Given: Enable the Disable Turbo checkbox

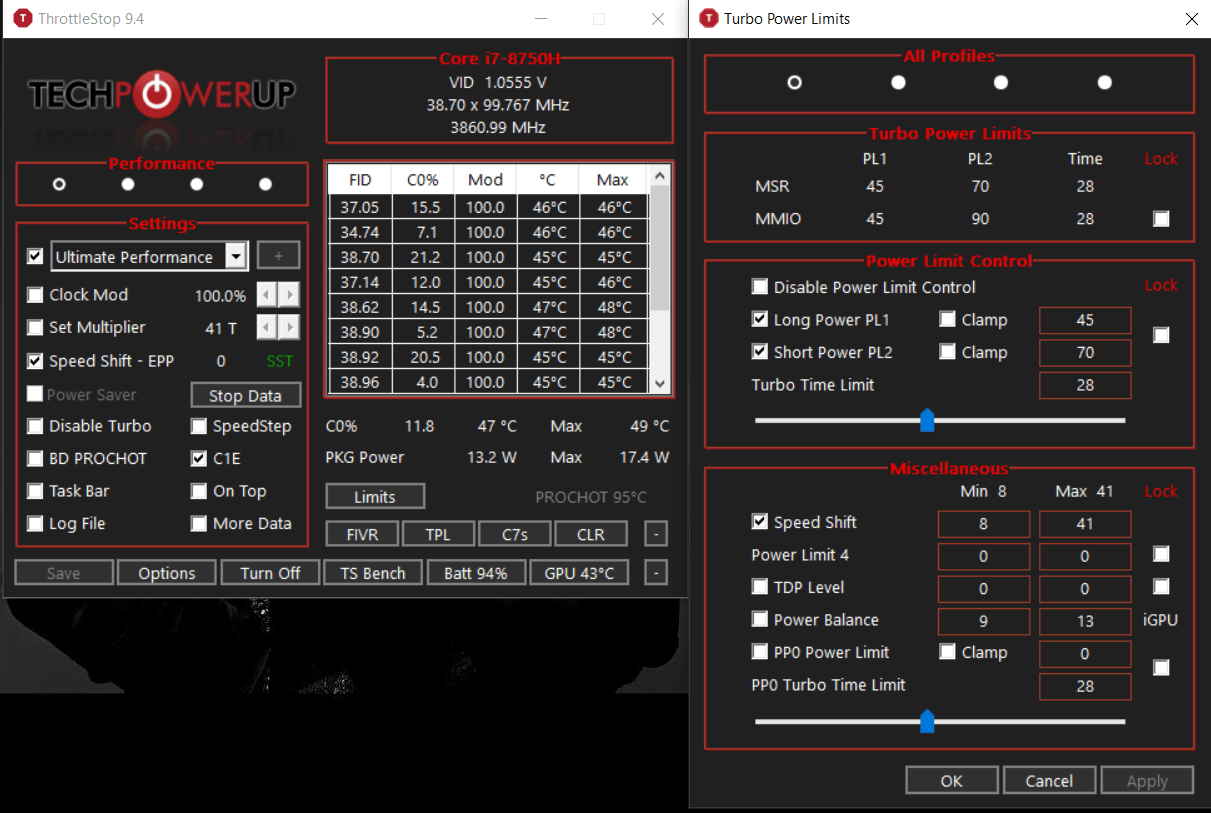Looking at the screenshot, I should pyautogui.click(x=36, y=426).
